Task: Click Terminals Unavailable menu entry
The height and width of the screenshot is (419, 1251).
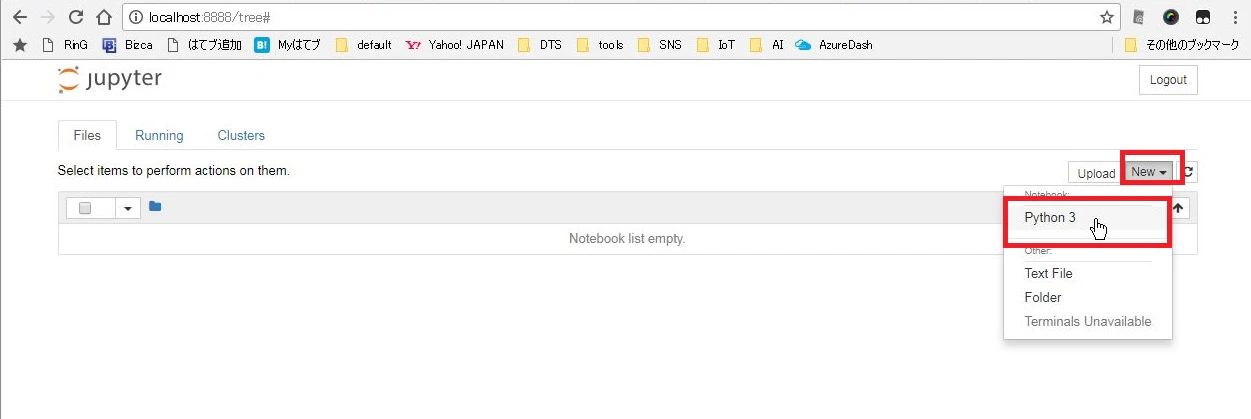Action: coord(1088,321)
